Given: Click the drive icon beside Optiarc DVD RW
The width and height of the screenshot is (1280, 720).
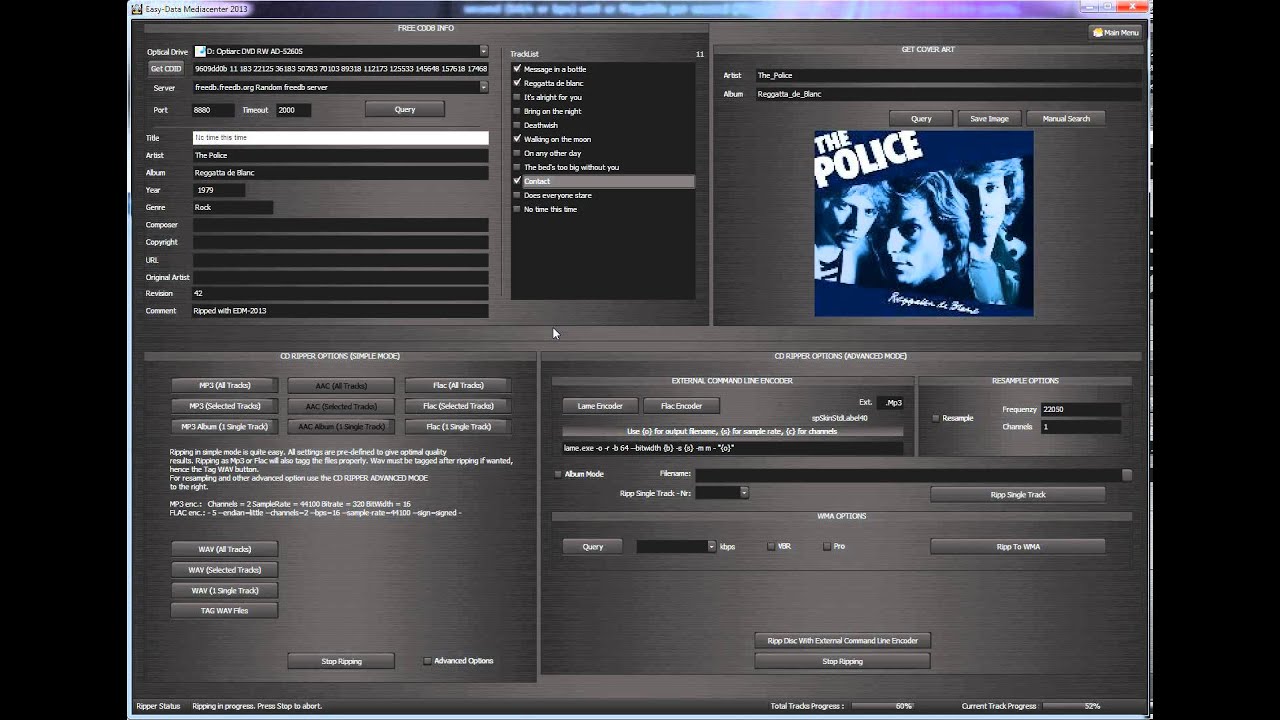Looking at the screenshot, I should tap(200, 51).
